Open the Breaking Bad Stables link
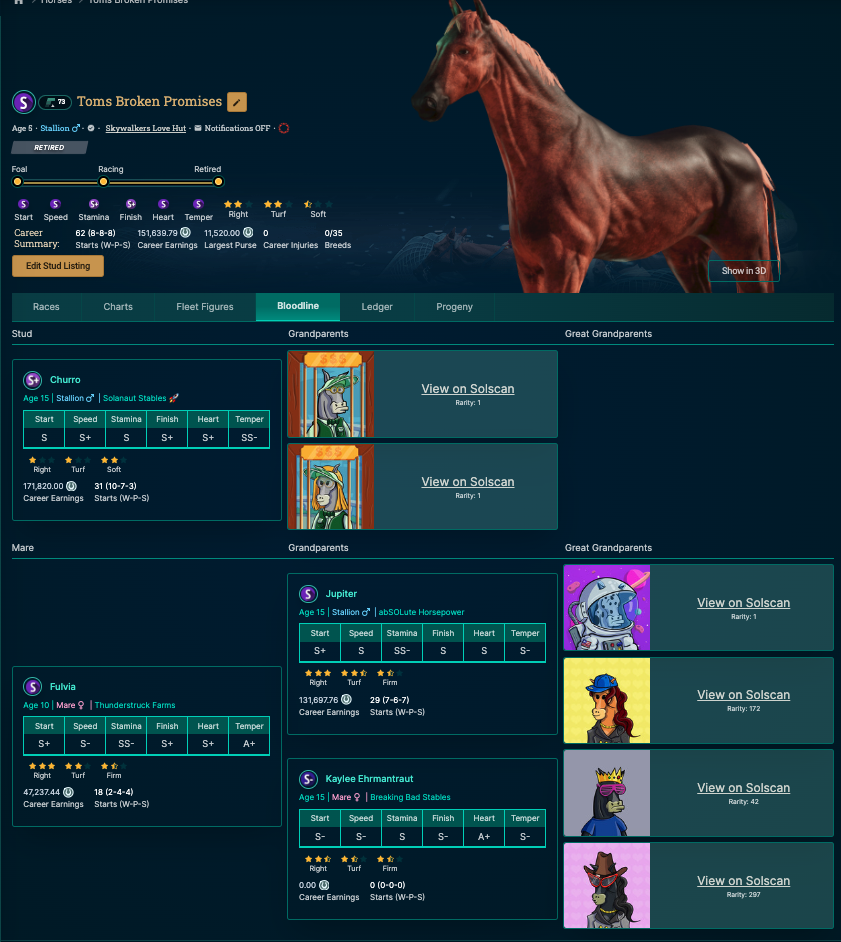 coord(410,797)
